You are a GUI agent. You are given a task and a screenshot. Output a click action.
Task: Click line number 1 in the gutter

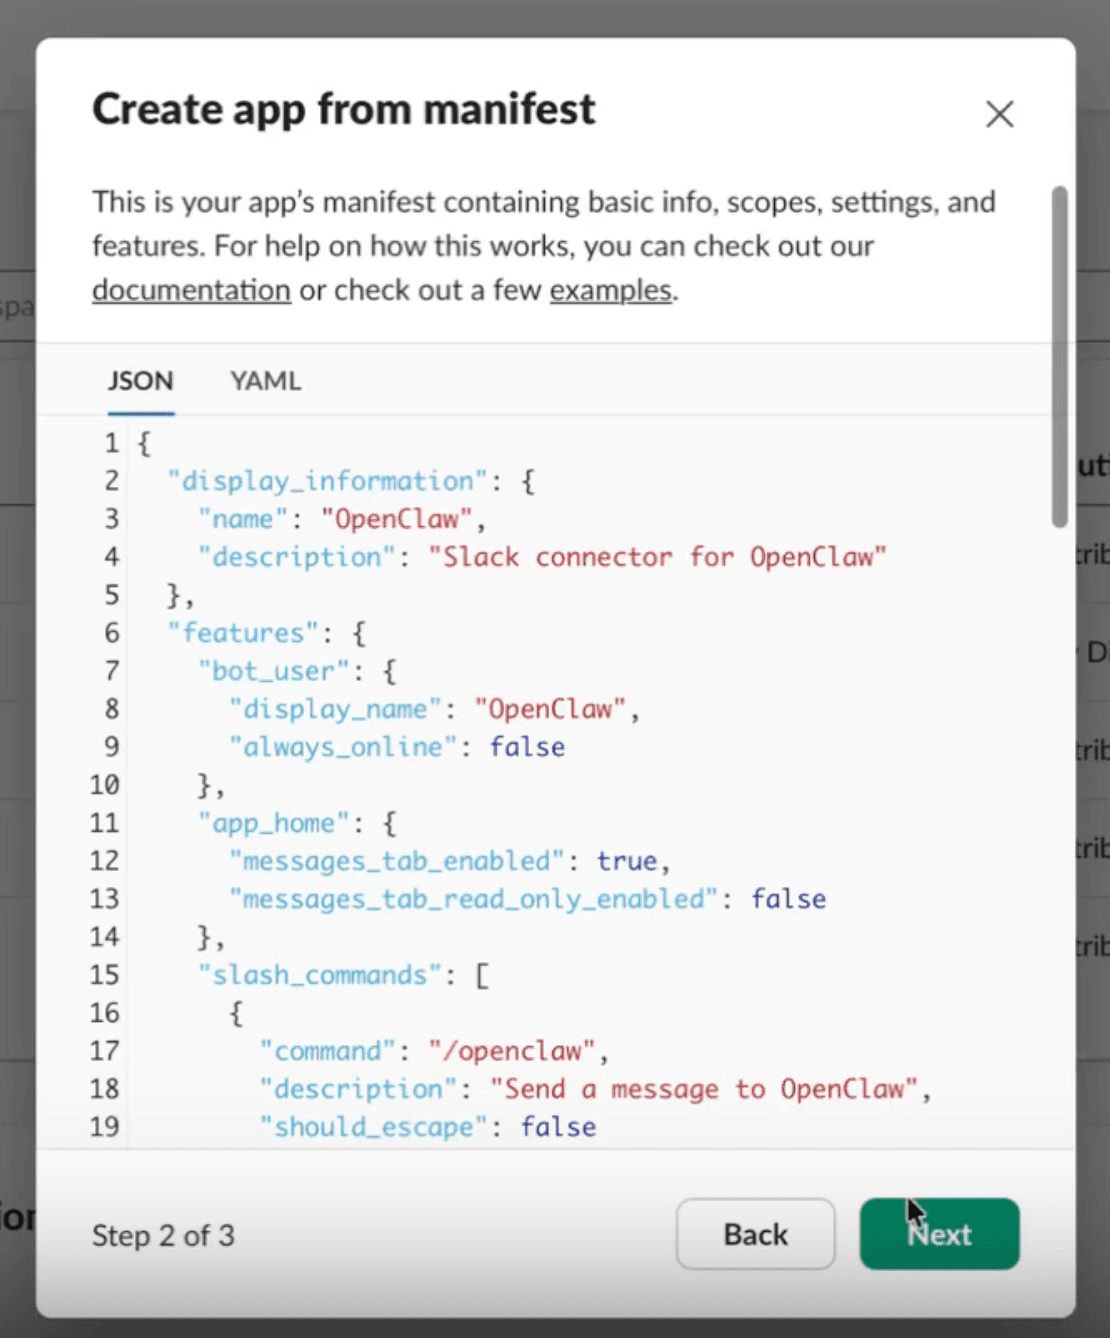(111, 443)
